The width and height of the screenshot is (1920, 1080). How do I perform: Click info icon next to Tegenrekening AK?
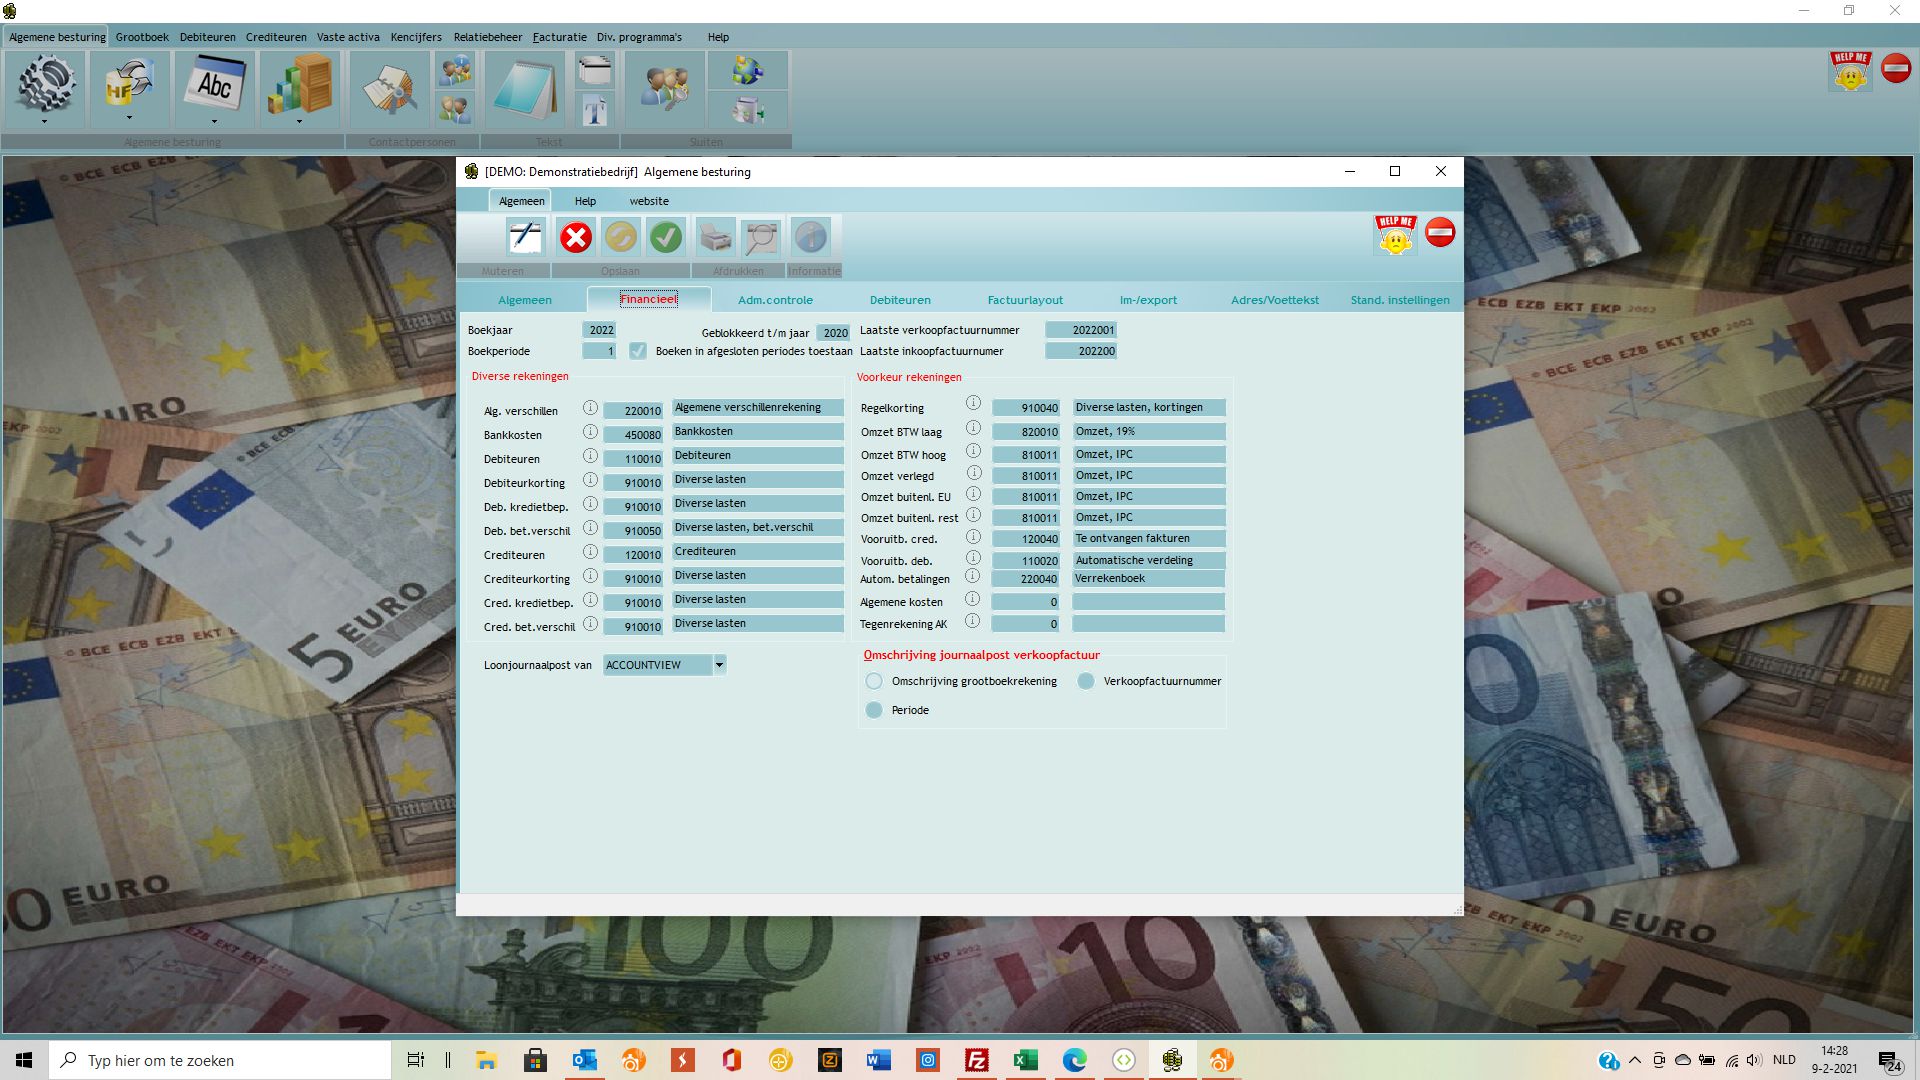click(972, 621)
